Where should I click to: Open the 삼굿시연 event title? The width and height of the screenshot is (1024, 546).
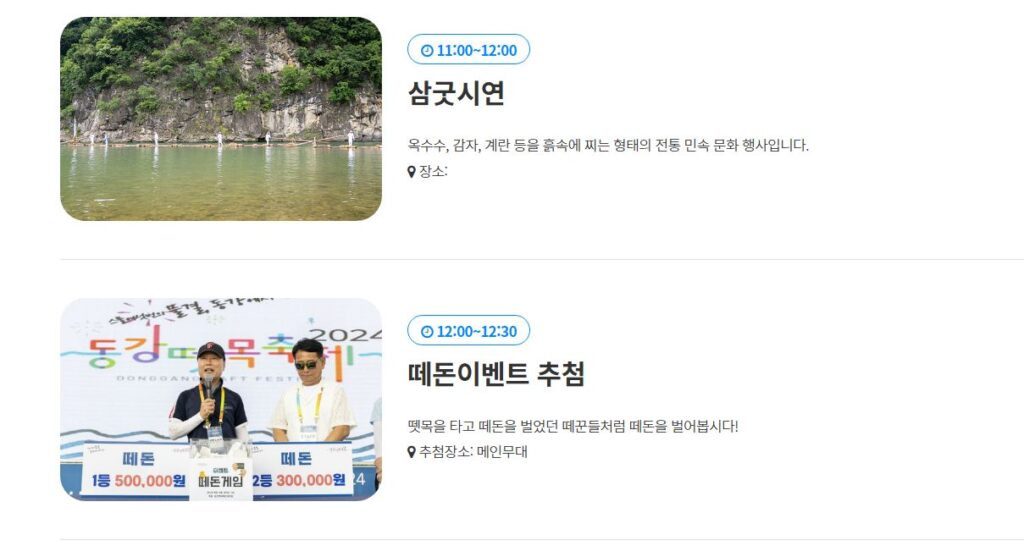point(456,93)
